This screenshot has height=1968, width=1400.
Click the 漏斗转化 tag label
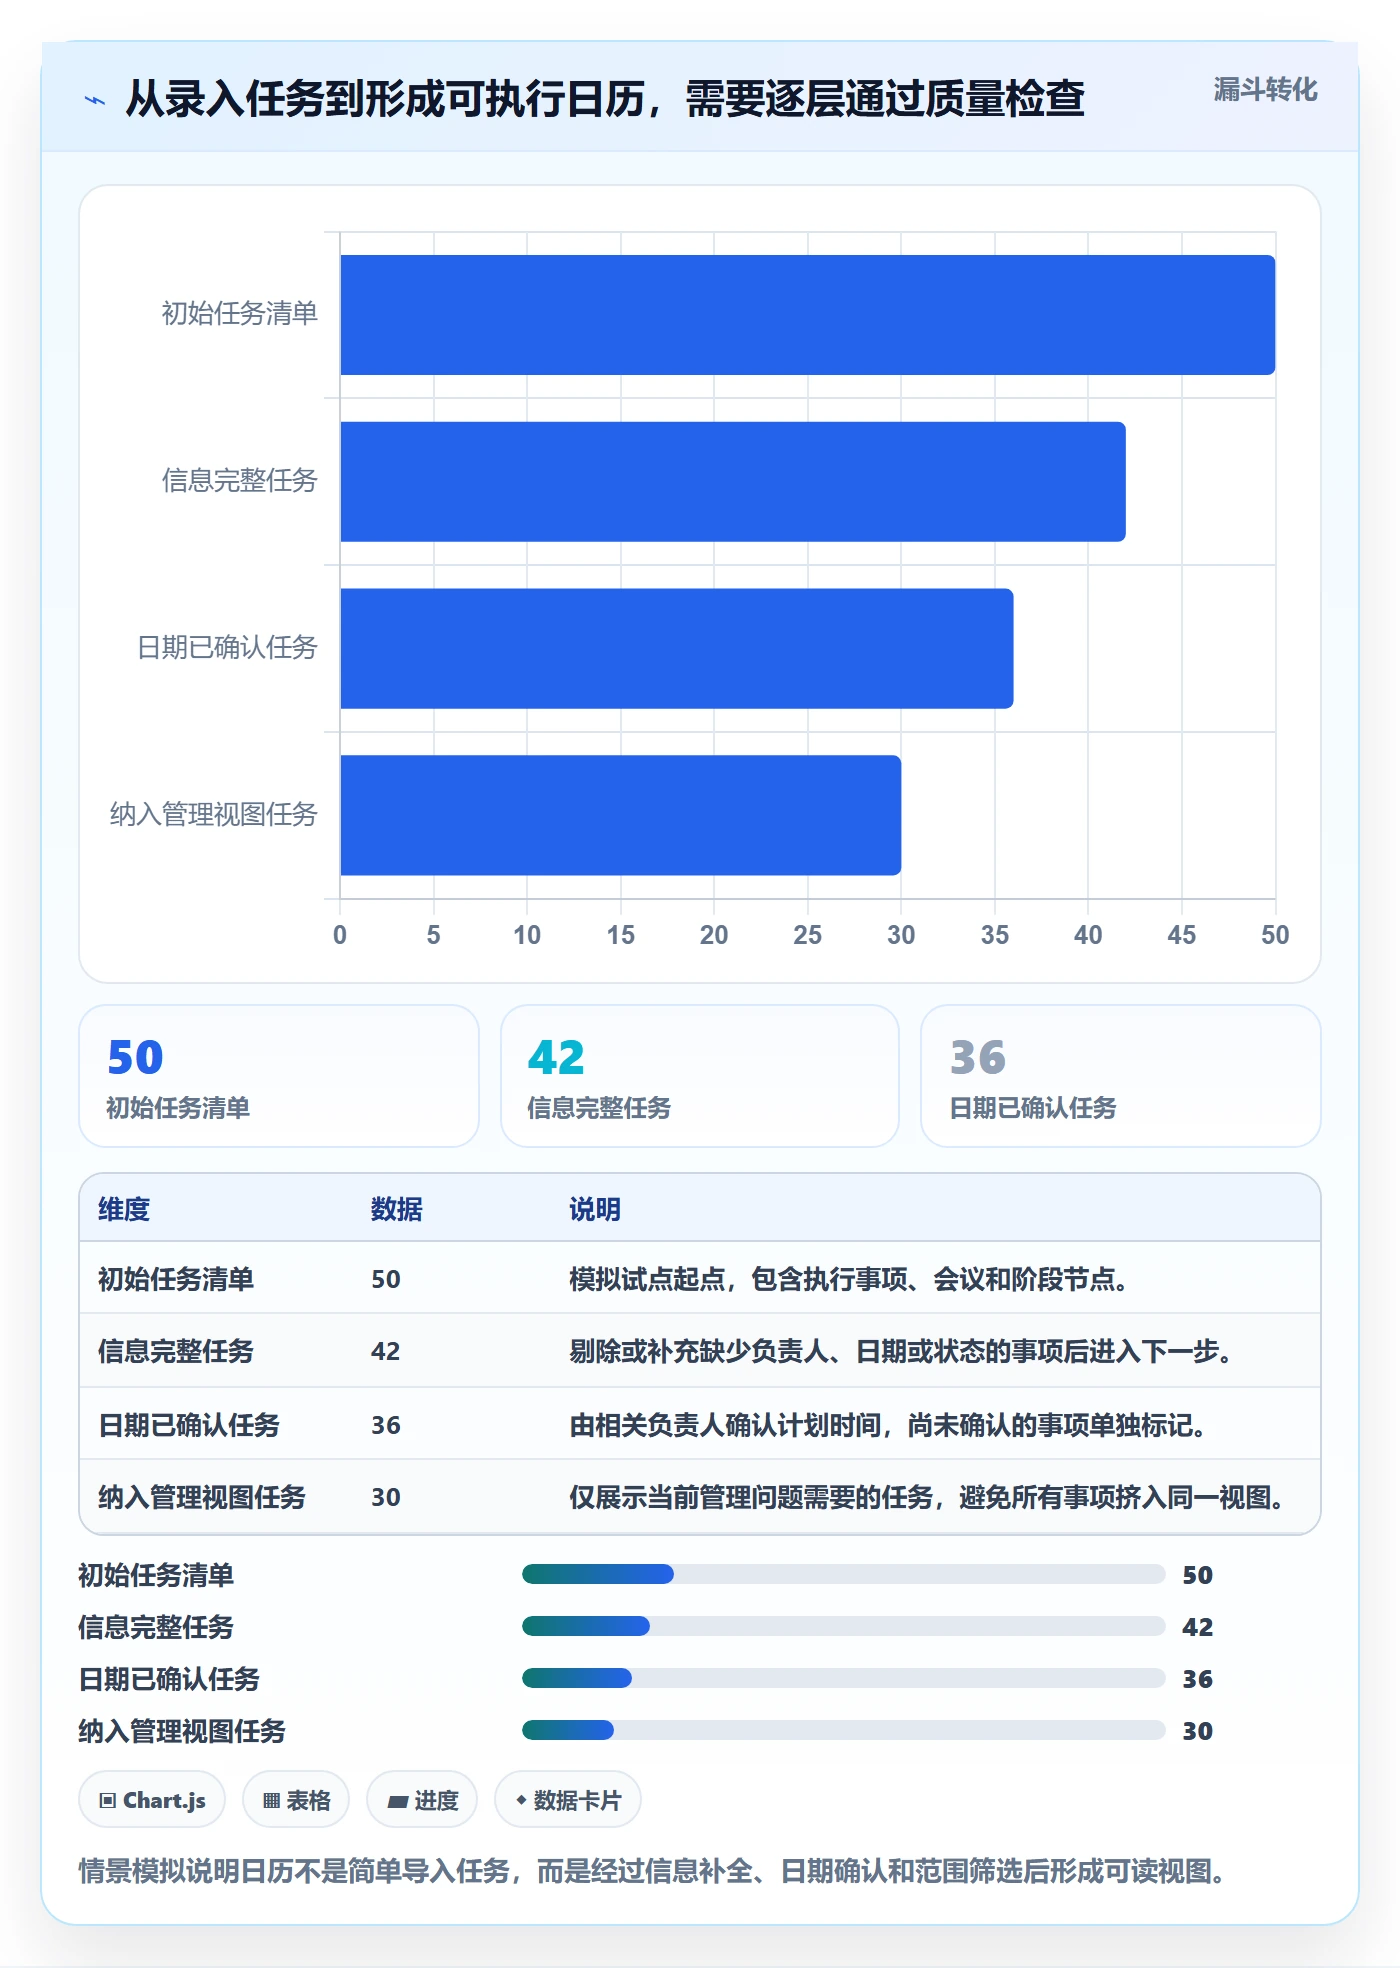coord(1265,90)
